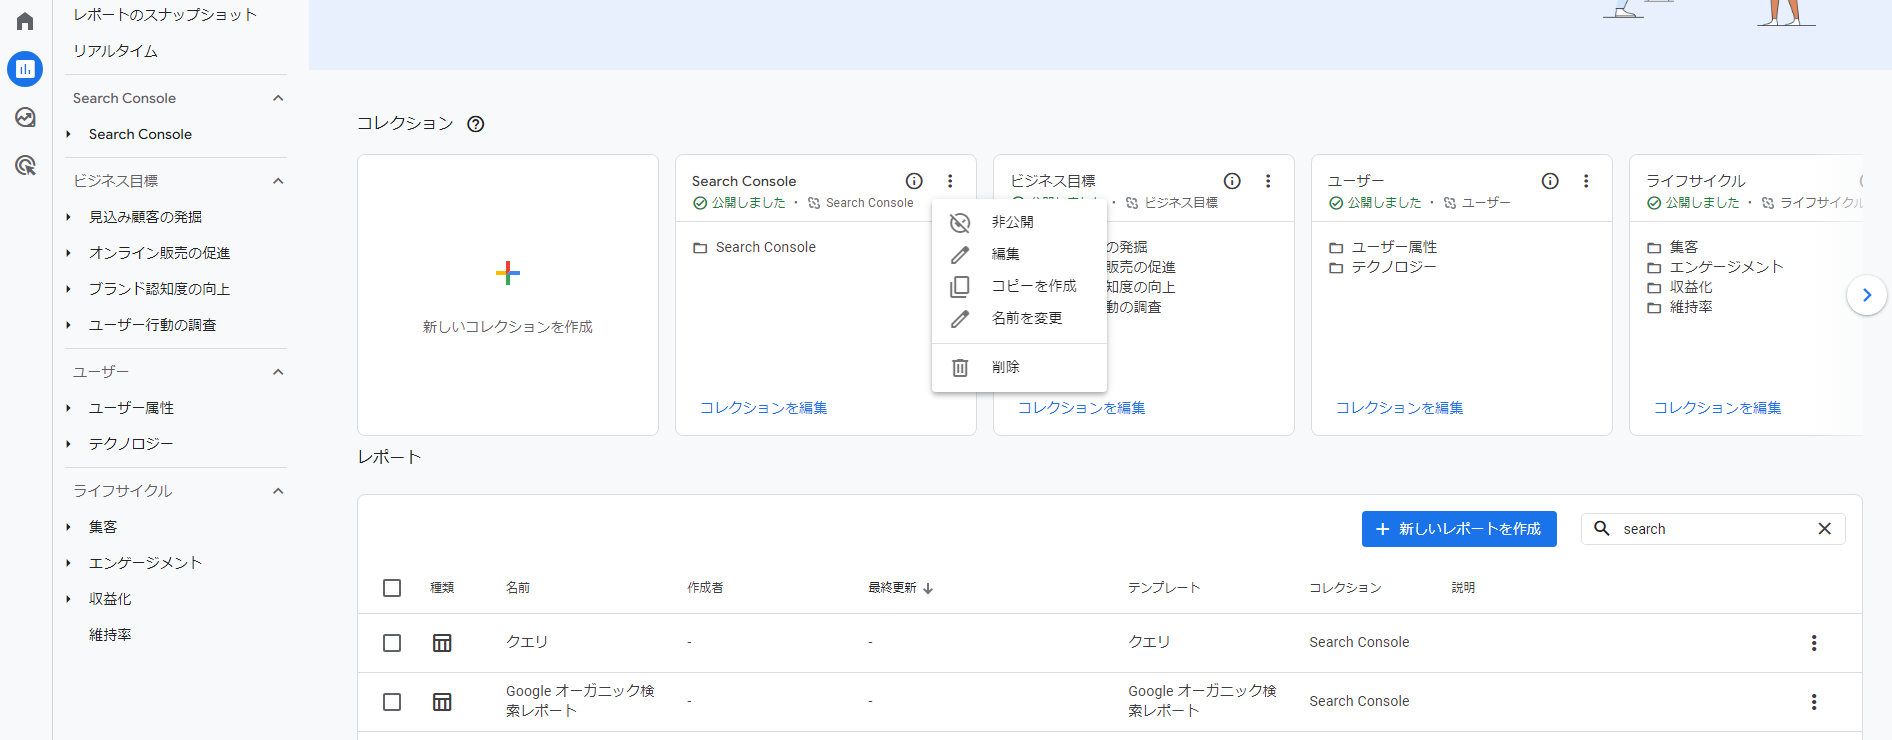Open the Home icon in left rail
The width and height of the screenshot is (1892, 740).
(25, 21)
